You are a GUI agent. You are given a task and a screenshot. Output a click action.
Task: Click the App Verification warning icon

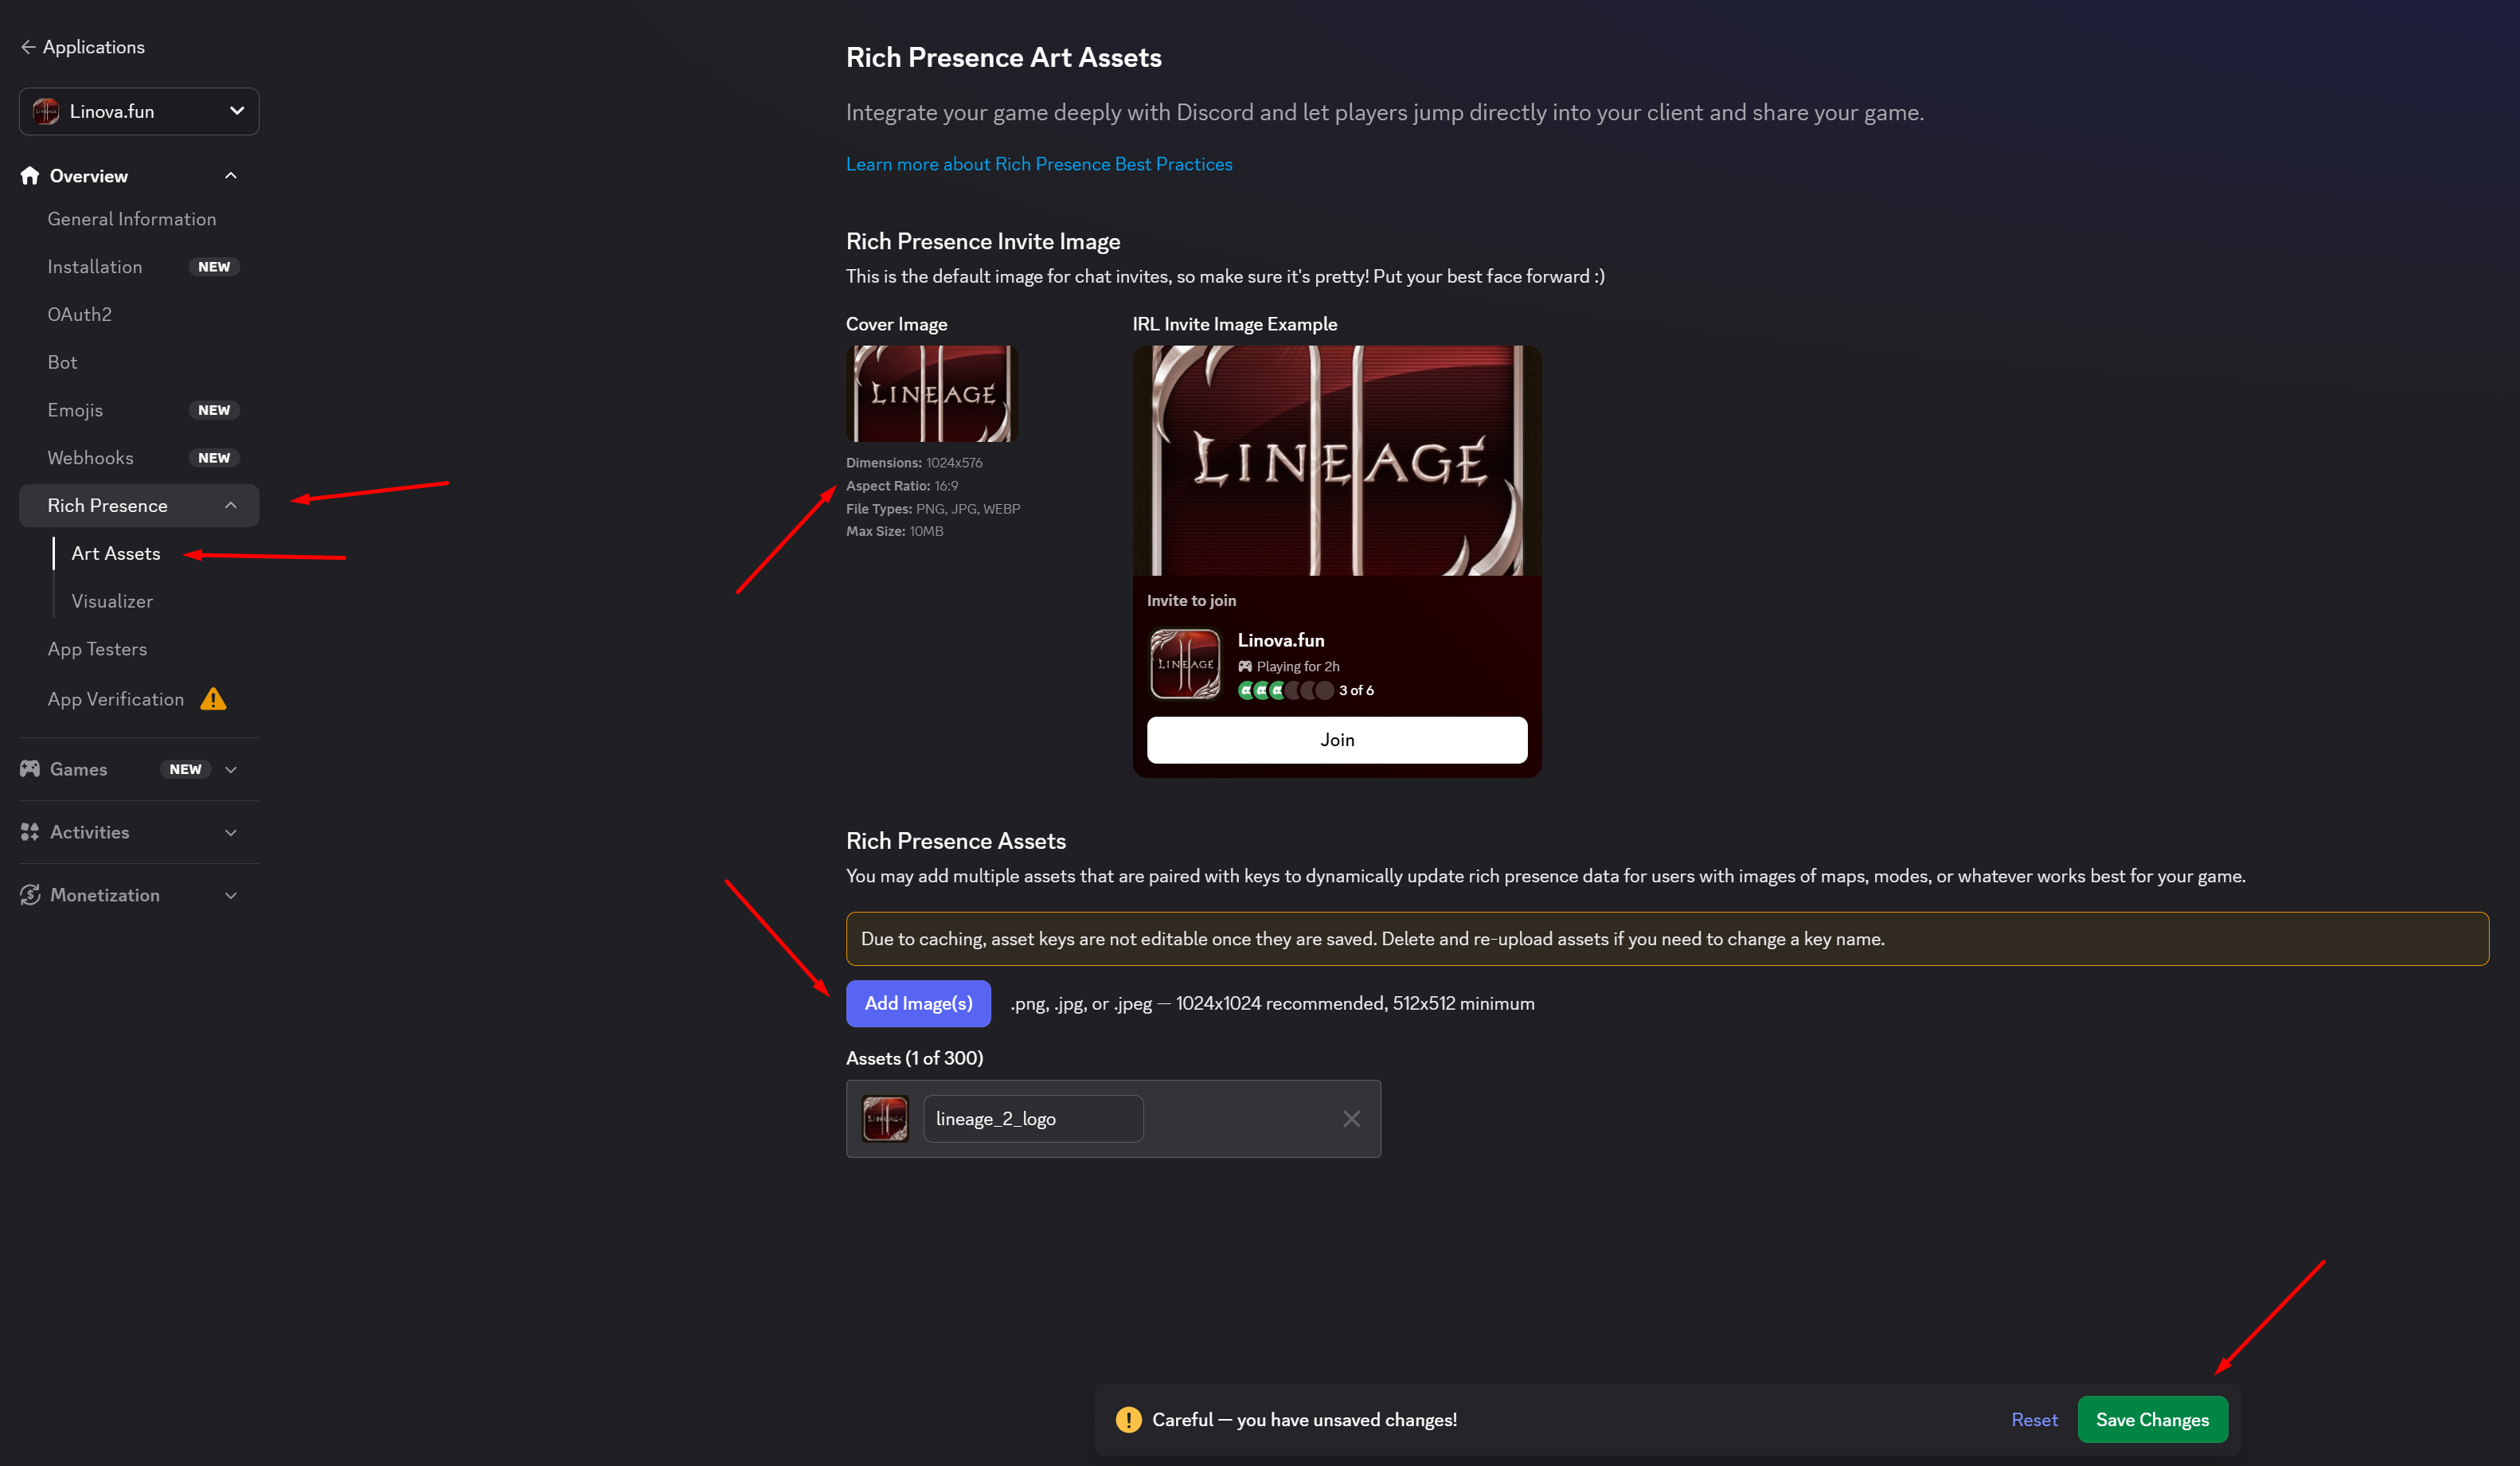[213, 699]
